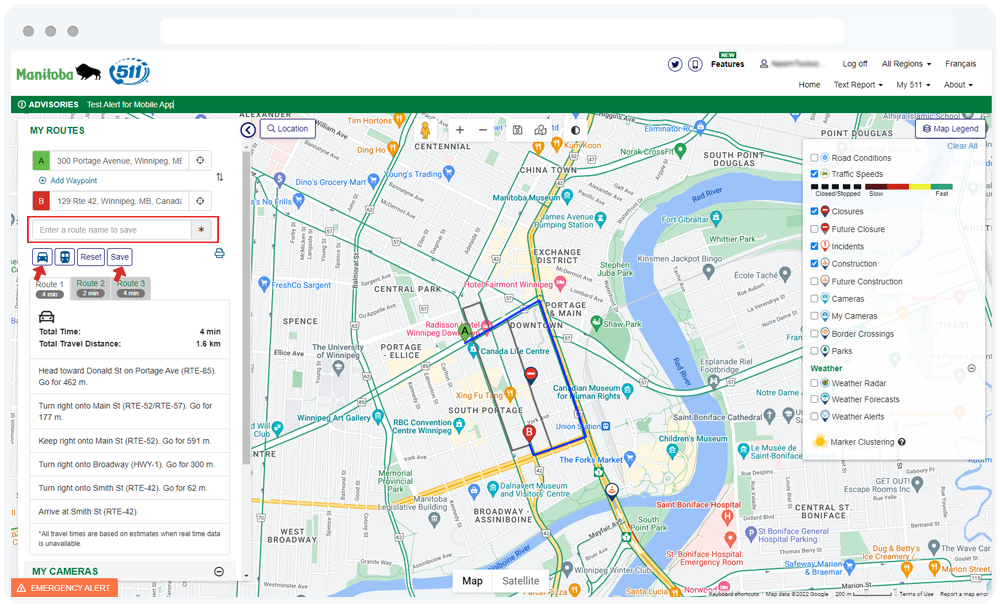Viewport: 1000px width, 609px height.
Task: Select the Street View pegman icon
Action: [x=425, y=130]
